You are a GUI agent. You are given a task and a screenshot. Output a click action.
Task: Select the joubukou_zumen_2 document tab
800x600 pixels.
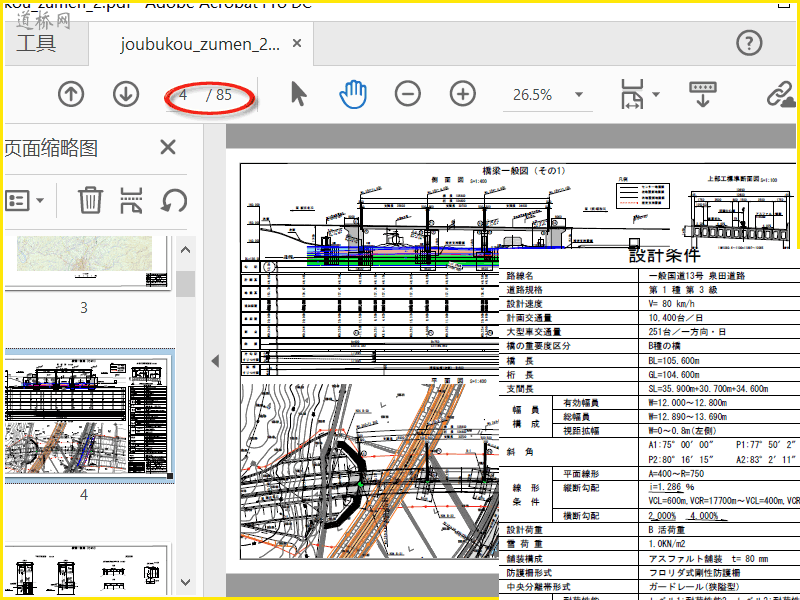point(200,44)
